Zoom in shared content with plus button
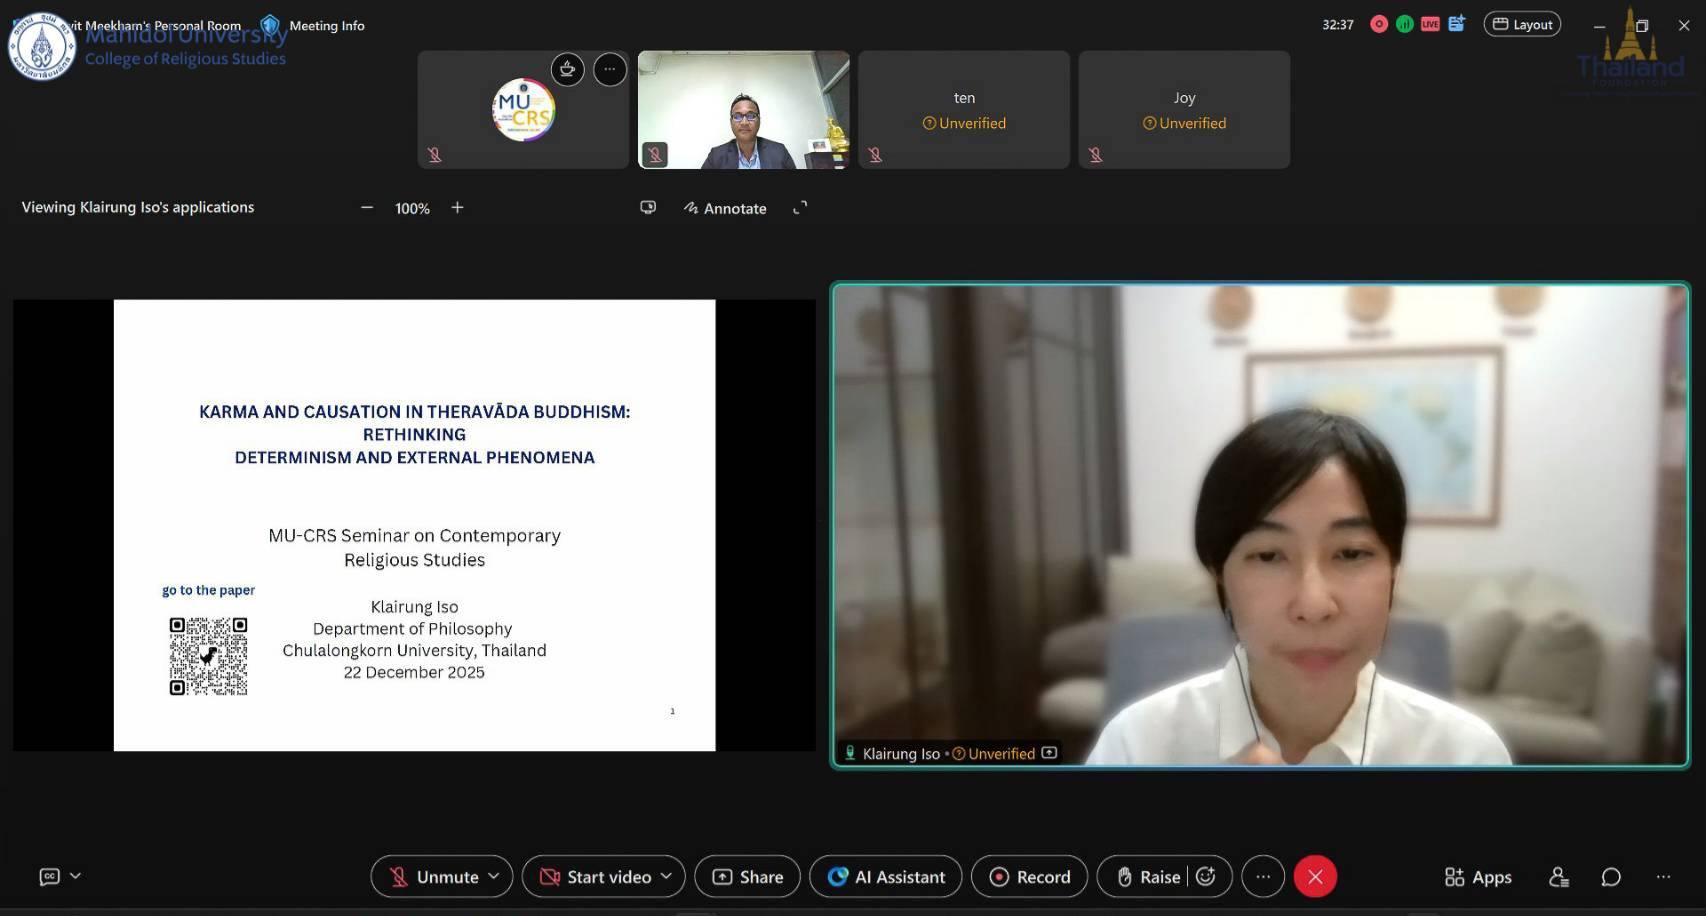Screen dimensions: 1706x916 click(x=457, y=208)
